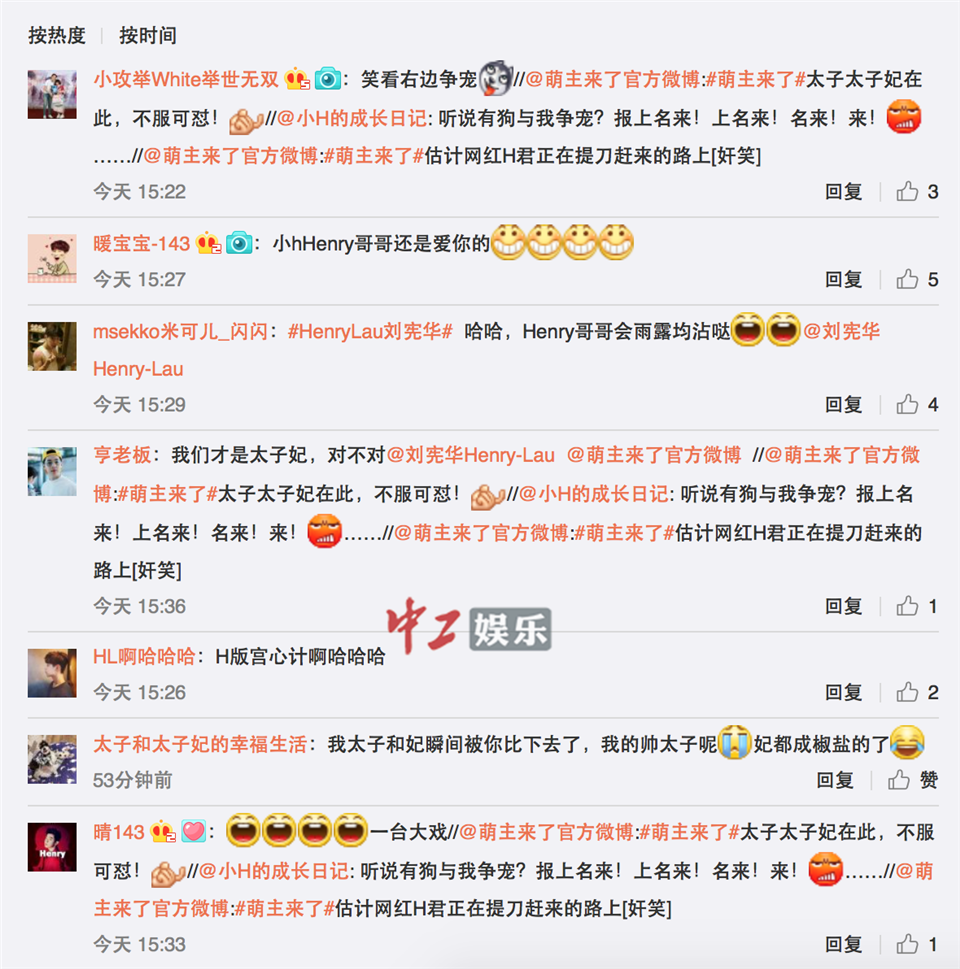Click the crown membership badge next to 晴143
960x969 pixels.
point(163,831)
